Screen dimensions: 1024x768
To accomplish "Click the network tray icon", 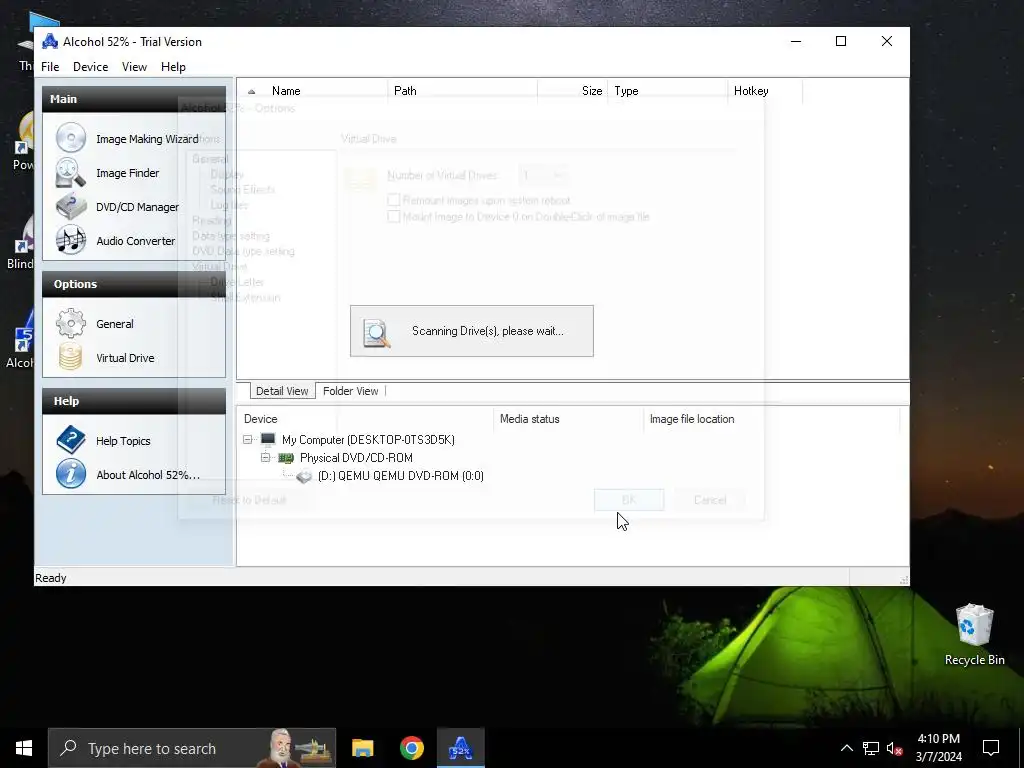I will 871,748.
